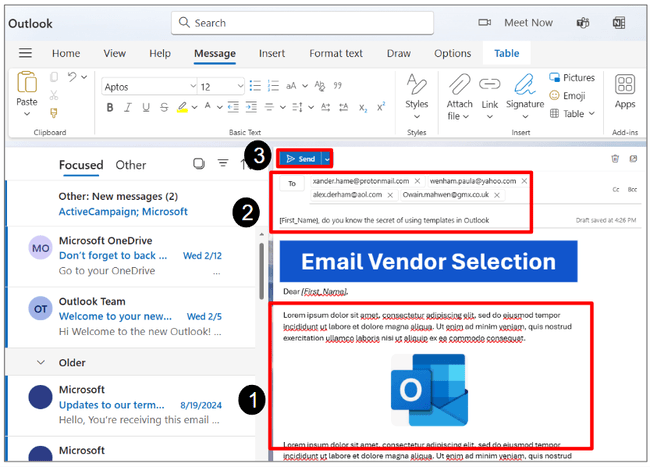The image size is (650, 467).
Task: Toggle Italic formatting
Action: pos(127,107)
